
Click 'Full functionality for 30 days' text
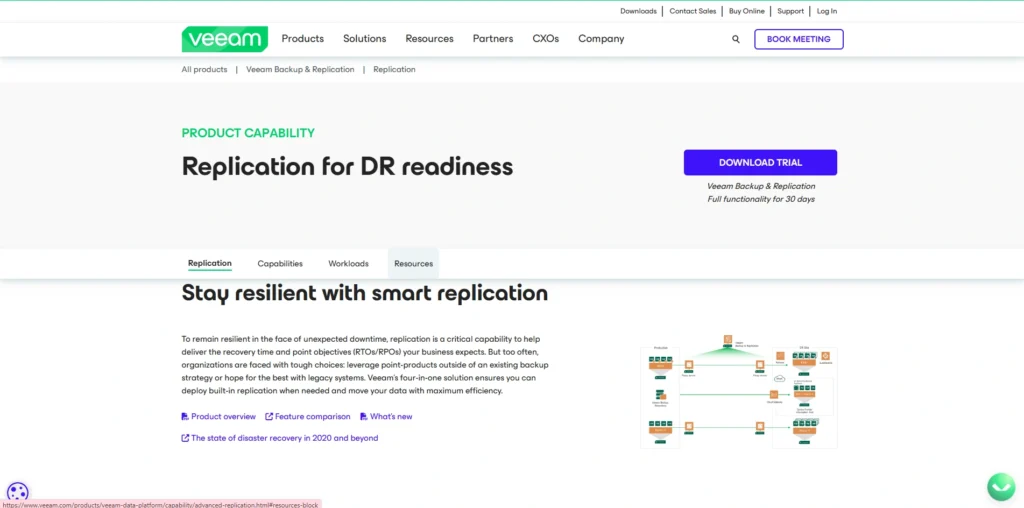(761, 199)
